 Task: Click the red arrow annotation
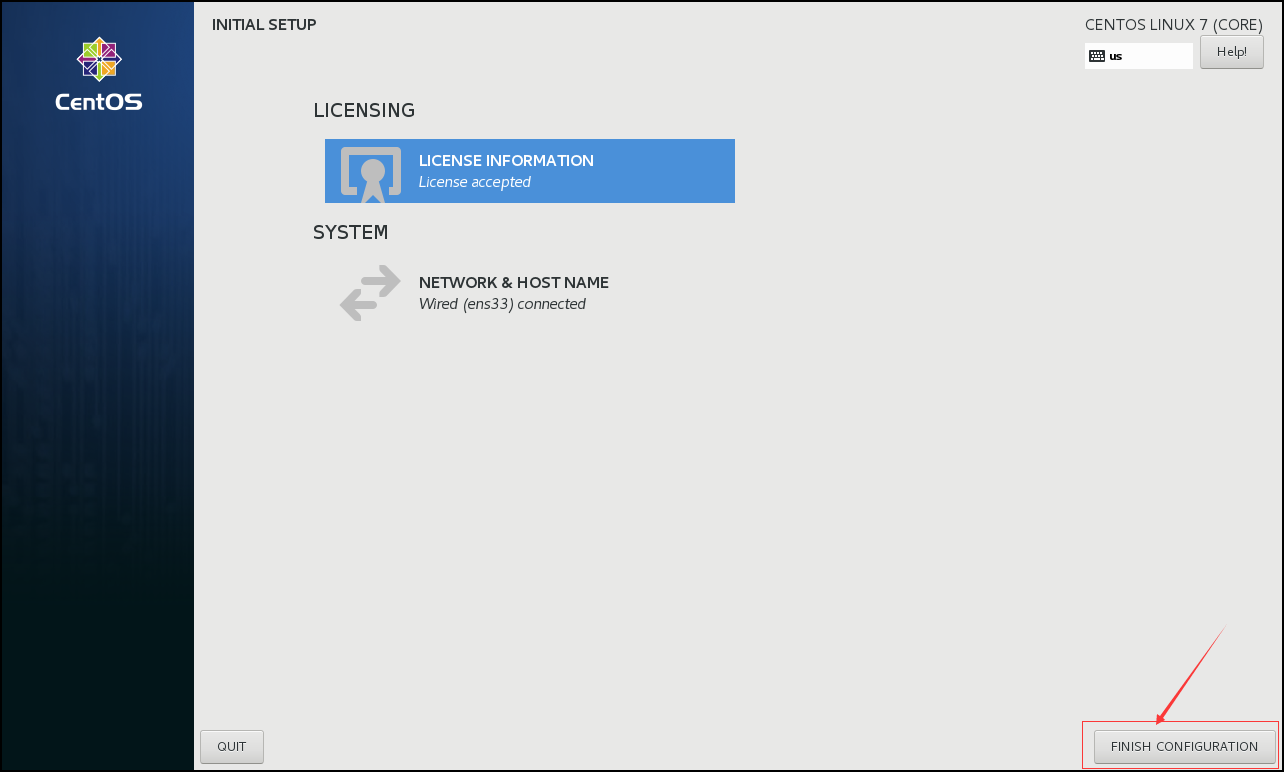click(x=1190, y=675)
